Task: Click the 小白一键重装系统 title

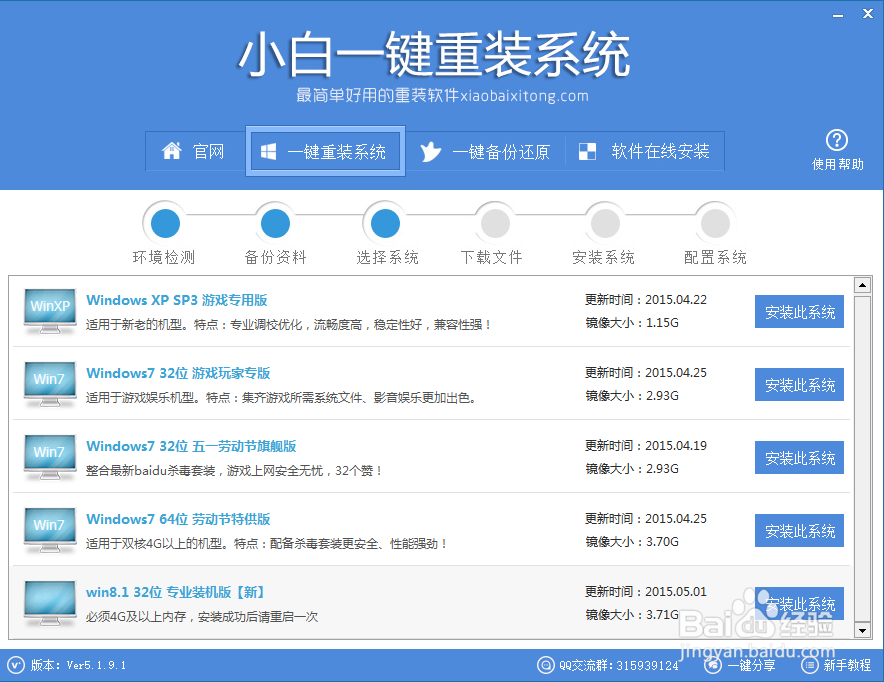Action: tap(434, 55)
